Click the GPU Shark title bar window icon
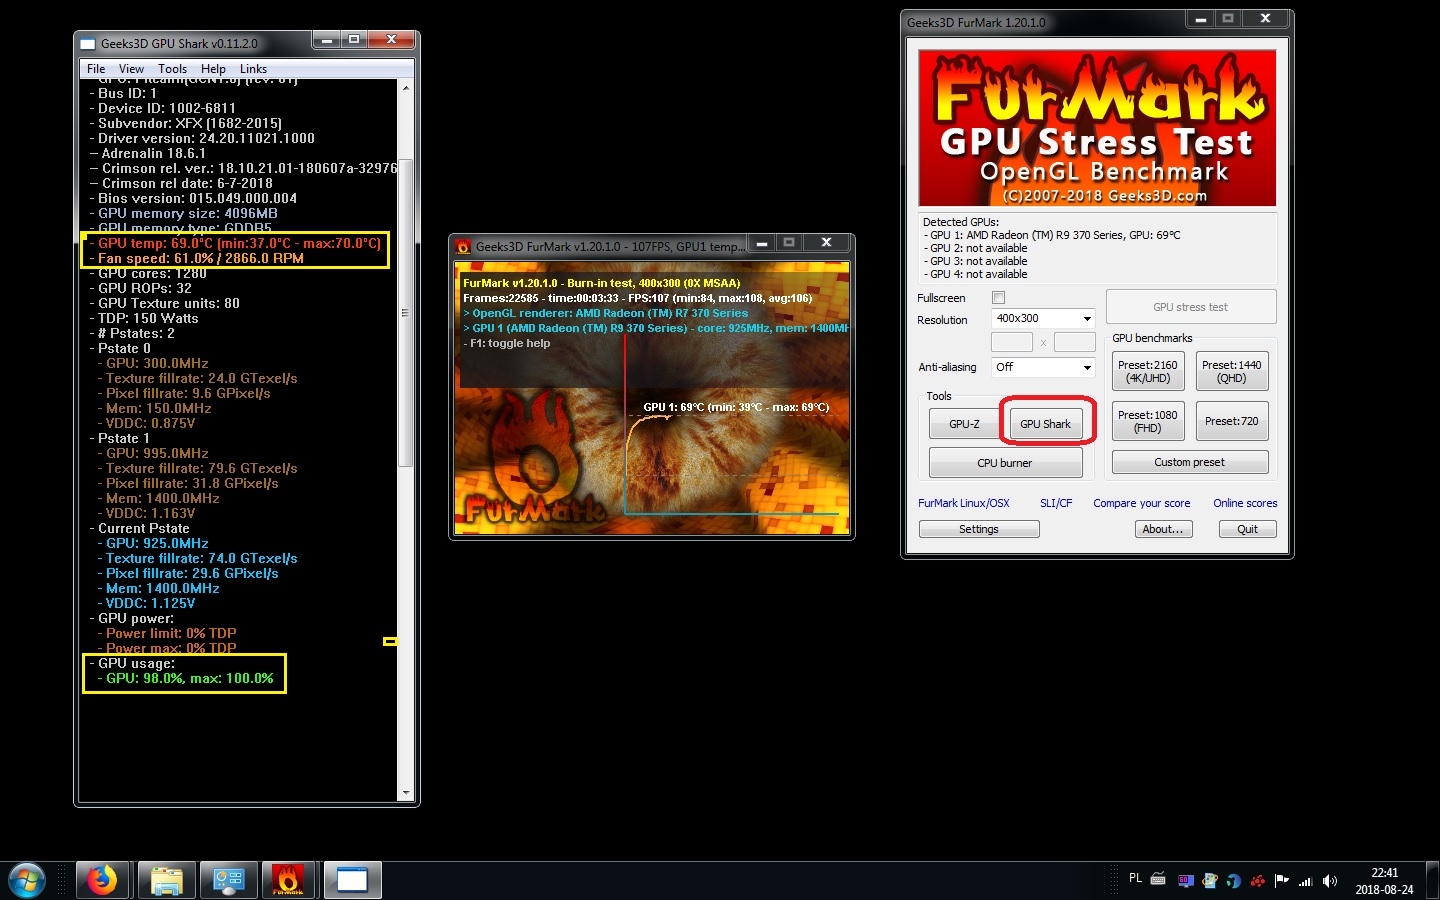Viewport: 1440px width, 900px height. [x=88, y=44]
